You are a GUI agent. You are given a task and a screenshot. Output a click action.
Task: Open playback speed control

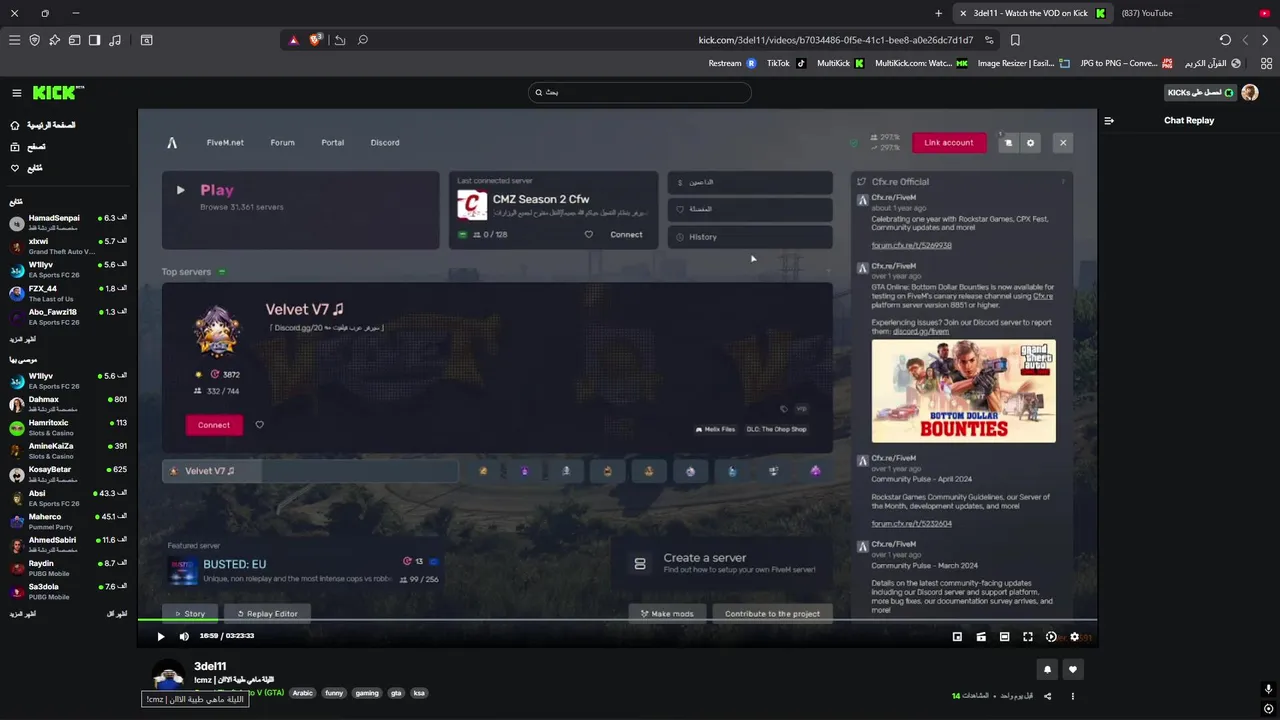[x=1051, y=636]
